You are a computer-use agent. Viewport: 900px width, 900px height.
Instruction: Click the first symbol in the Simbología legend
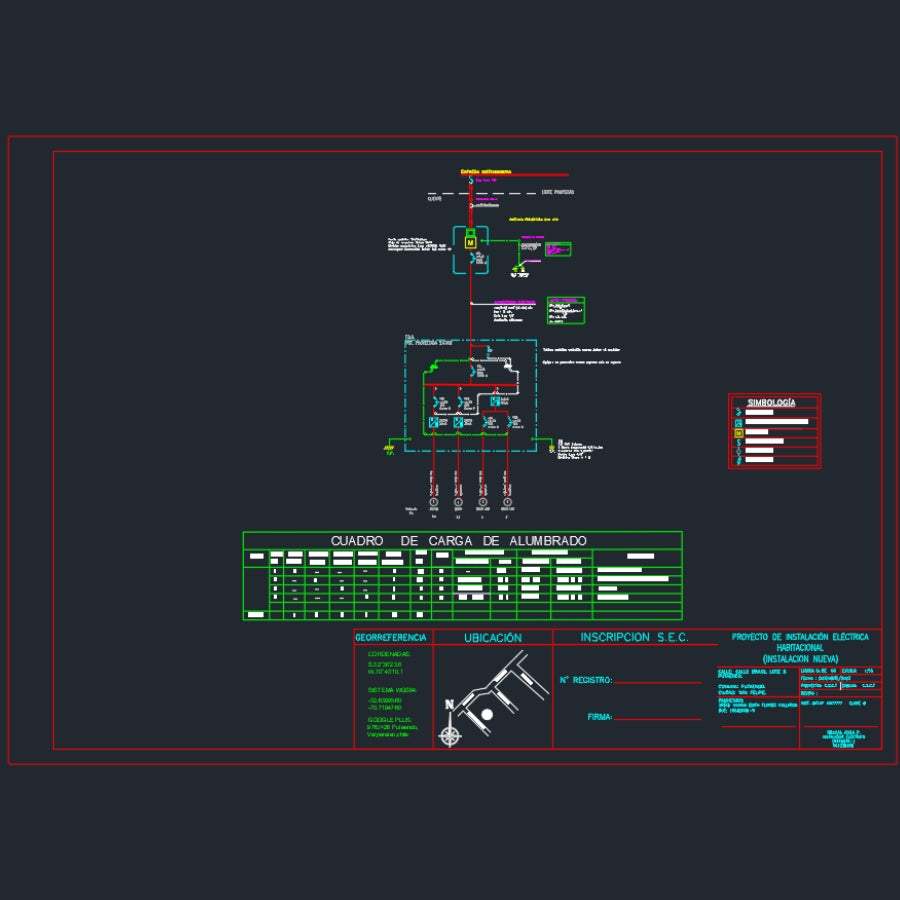point(739,411)
